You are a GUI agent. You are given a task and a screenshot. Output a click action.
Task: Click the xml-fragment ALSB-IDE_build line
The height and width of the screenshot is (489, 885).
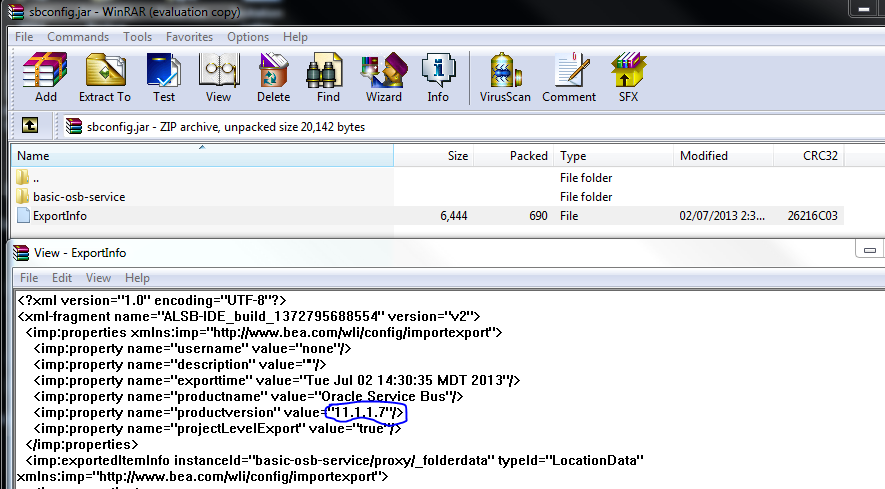pos(248,316)
